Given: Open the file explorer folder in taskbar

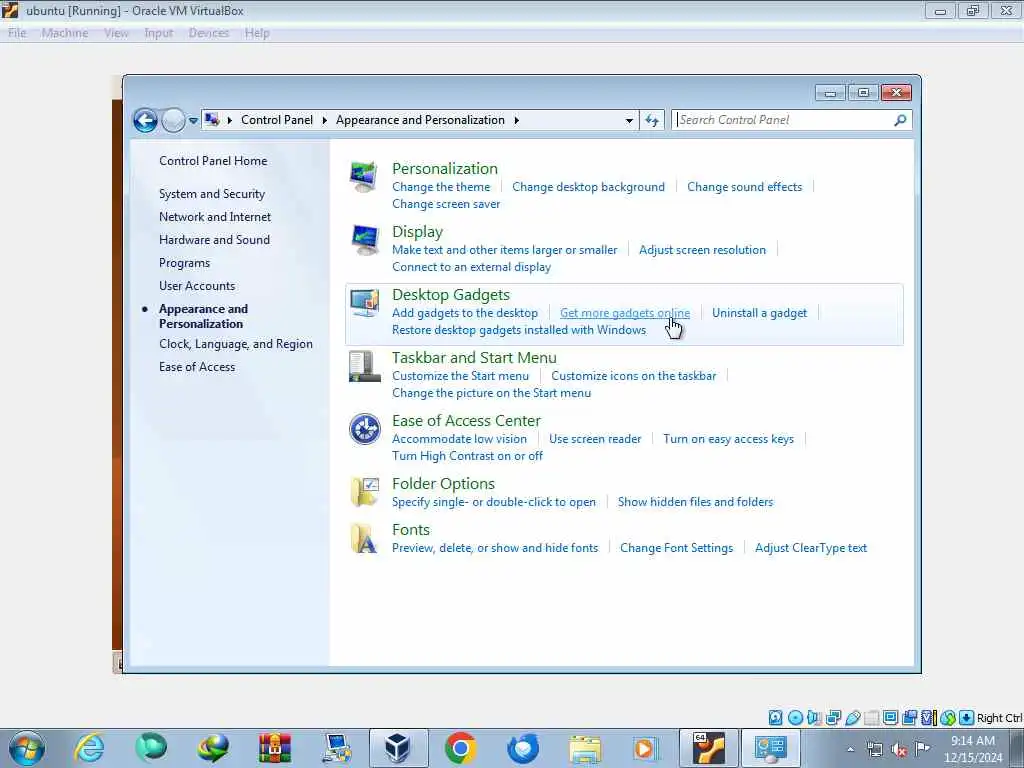Looking at the screenshot, I should click(585, 748).
